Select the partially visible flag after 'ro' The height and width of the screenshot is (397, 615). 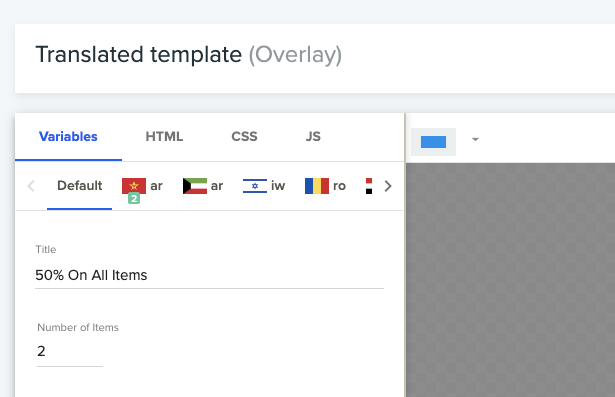coord(369,186)
